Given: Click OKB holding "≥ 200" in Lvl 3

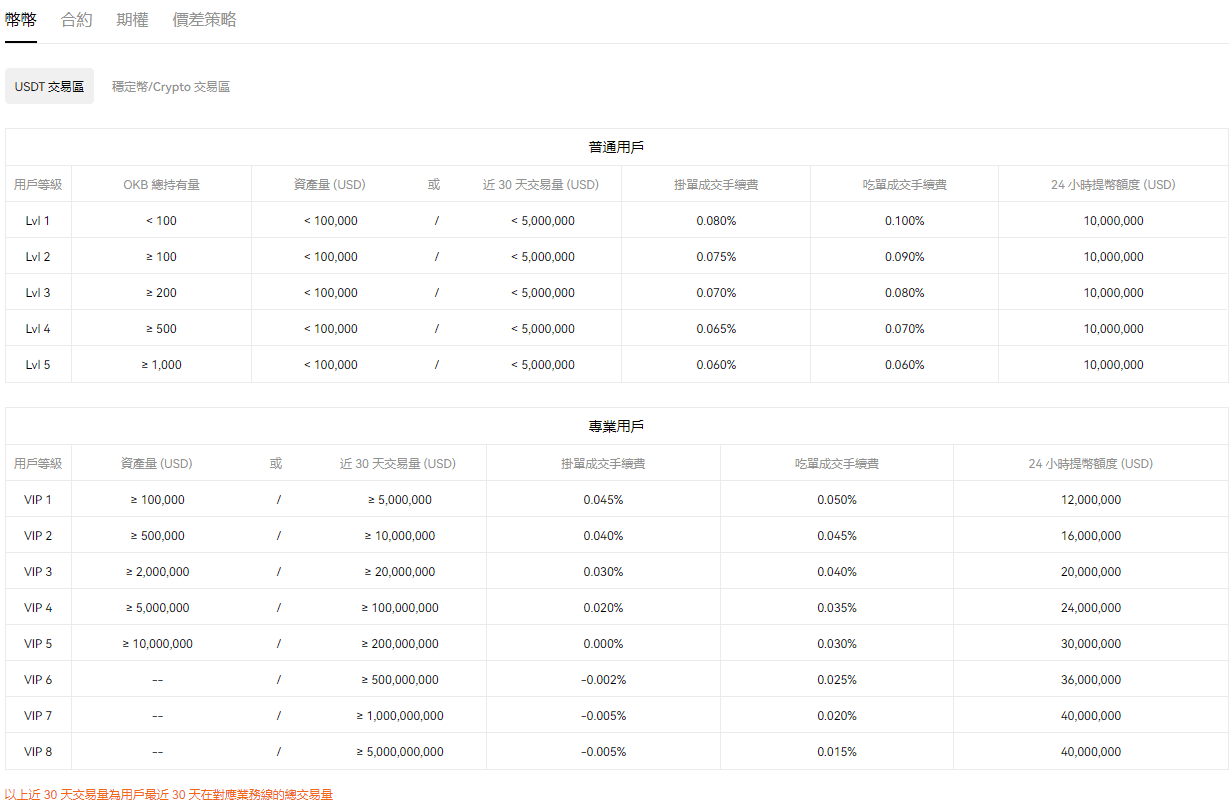Looking at the screenshot, I should coord(161,293).
